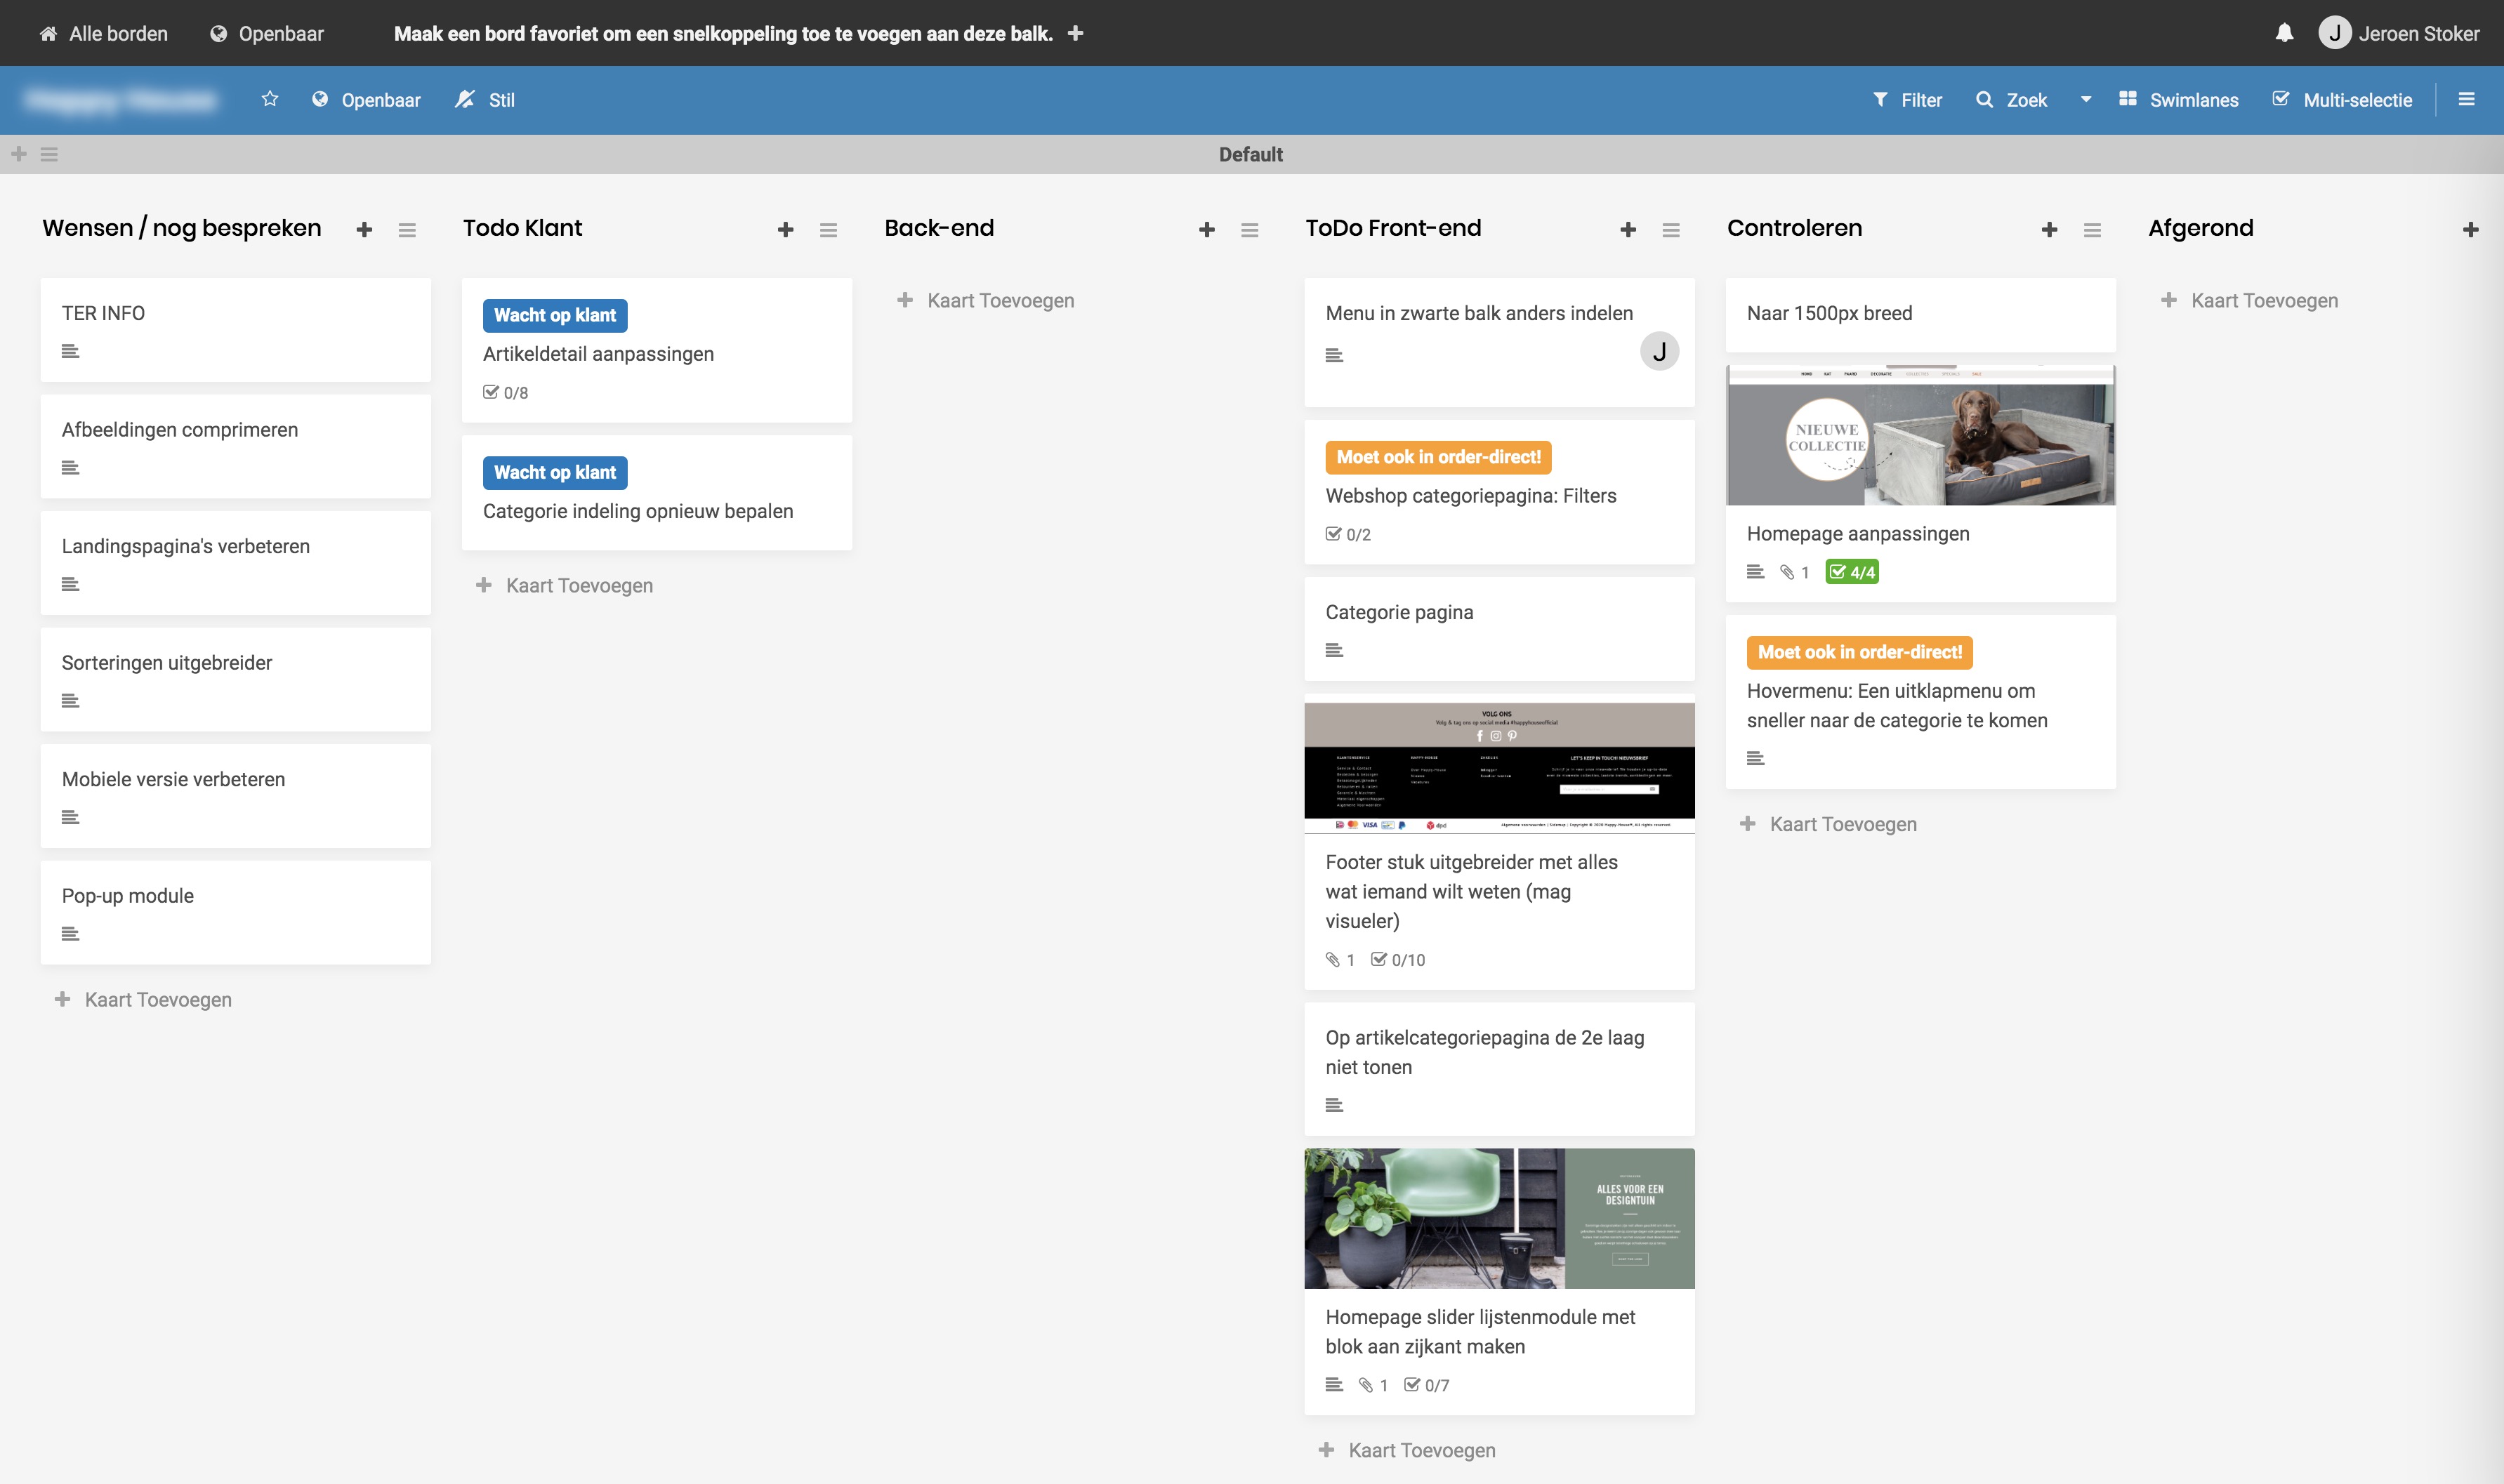Add a card to the Afgerond list with its plus icon

coord(2470,230)
